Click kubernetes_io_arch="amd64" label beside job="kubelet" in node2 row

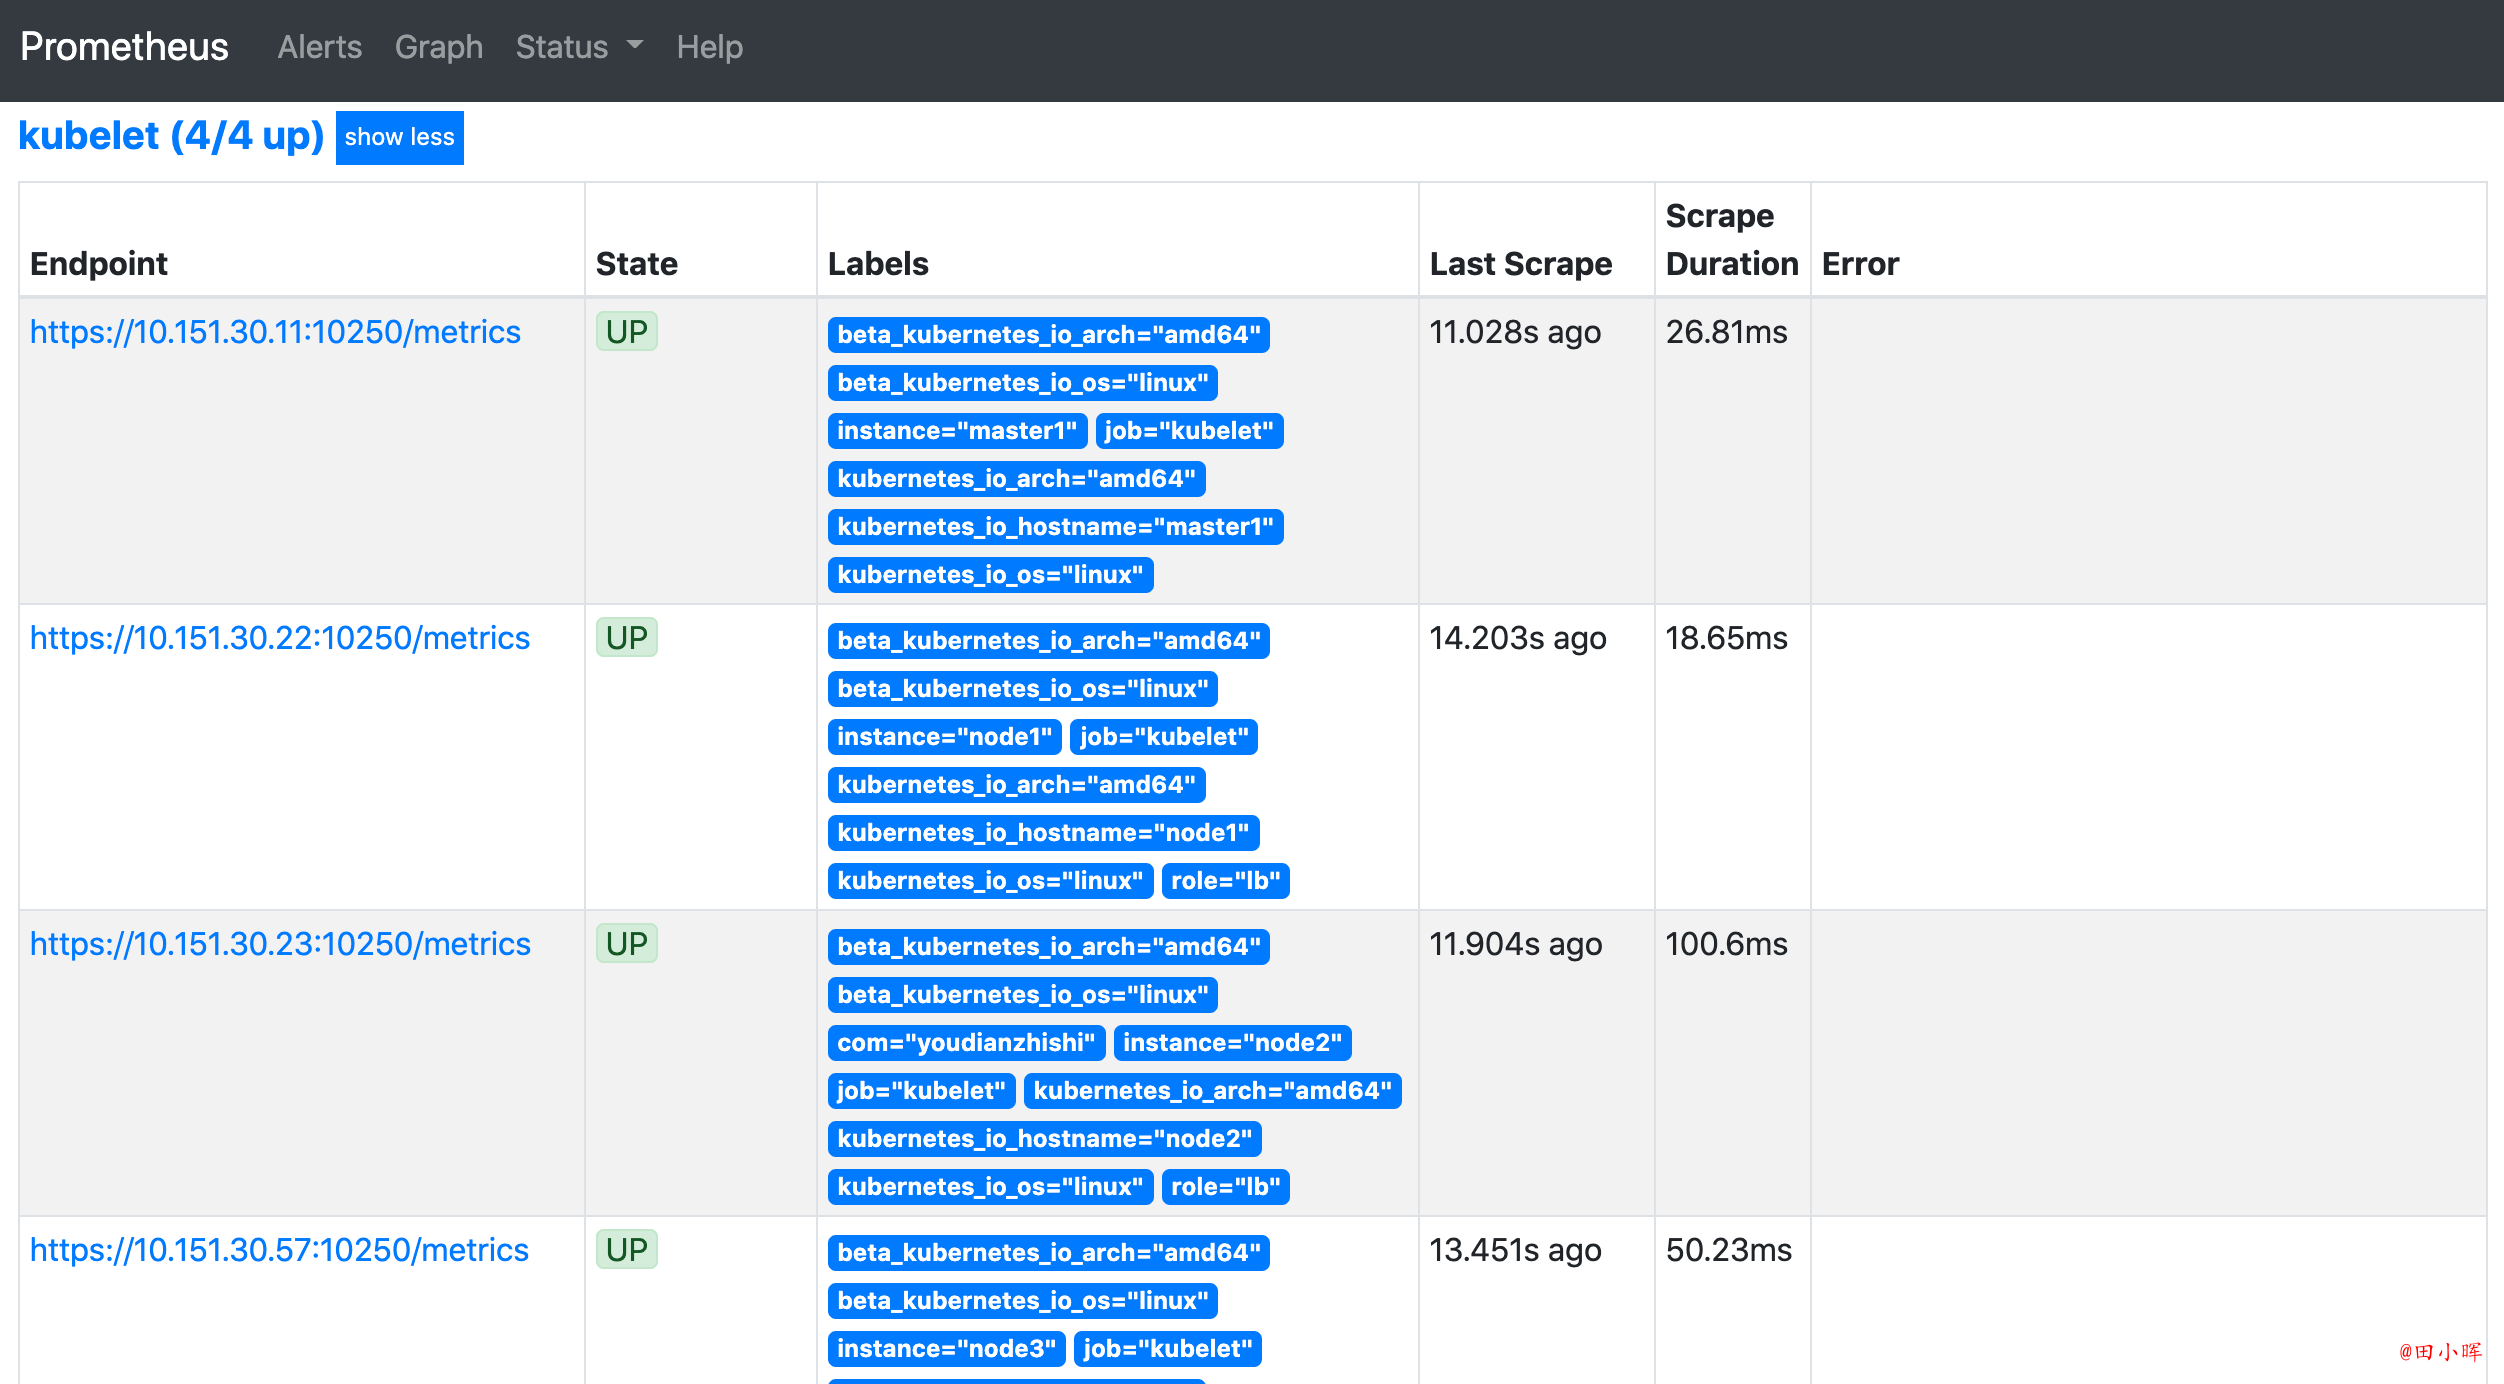1213,1091
